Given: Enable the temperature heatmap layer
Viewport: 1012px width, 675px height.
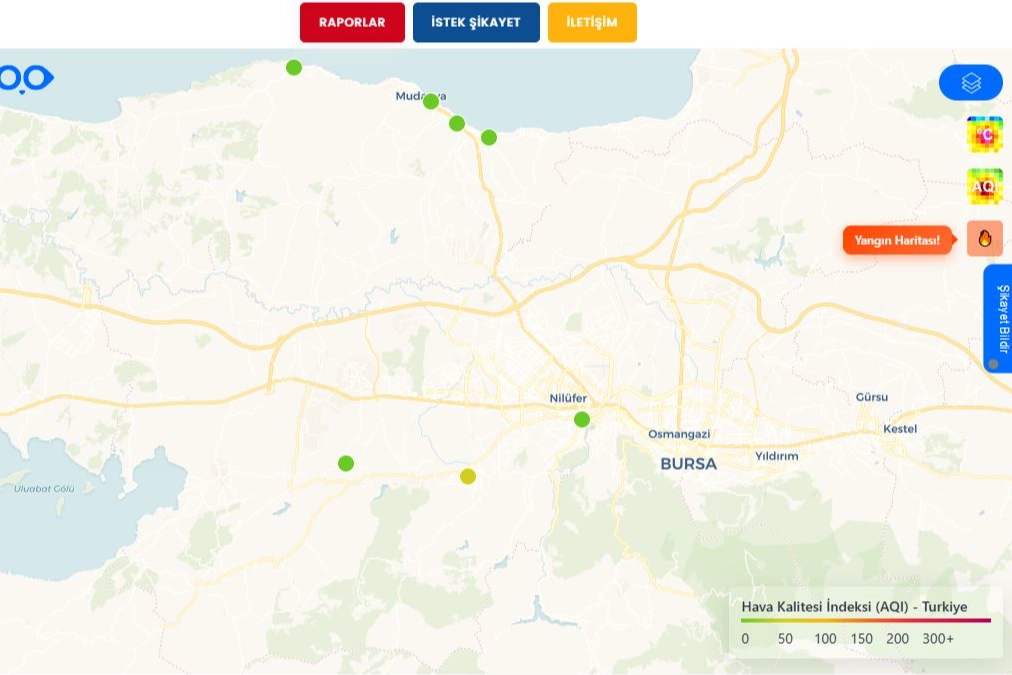Looking at the screenshot, I should [x=984, y=135].
